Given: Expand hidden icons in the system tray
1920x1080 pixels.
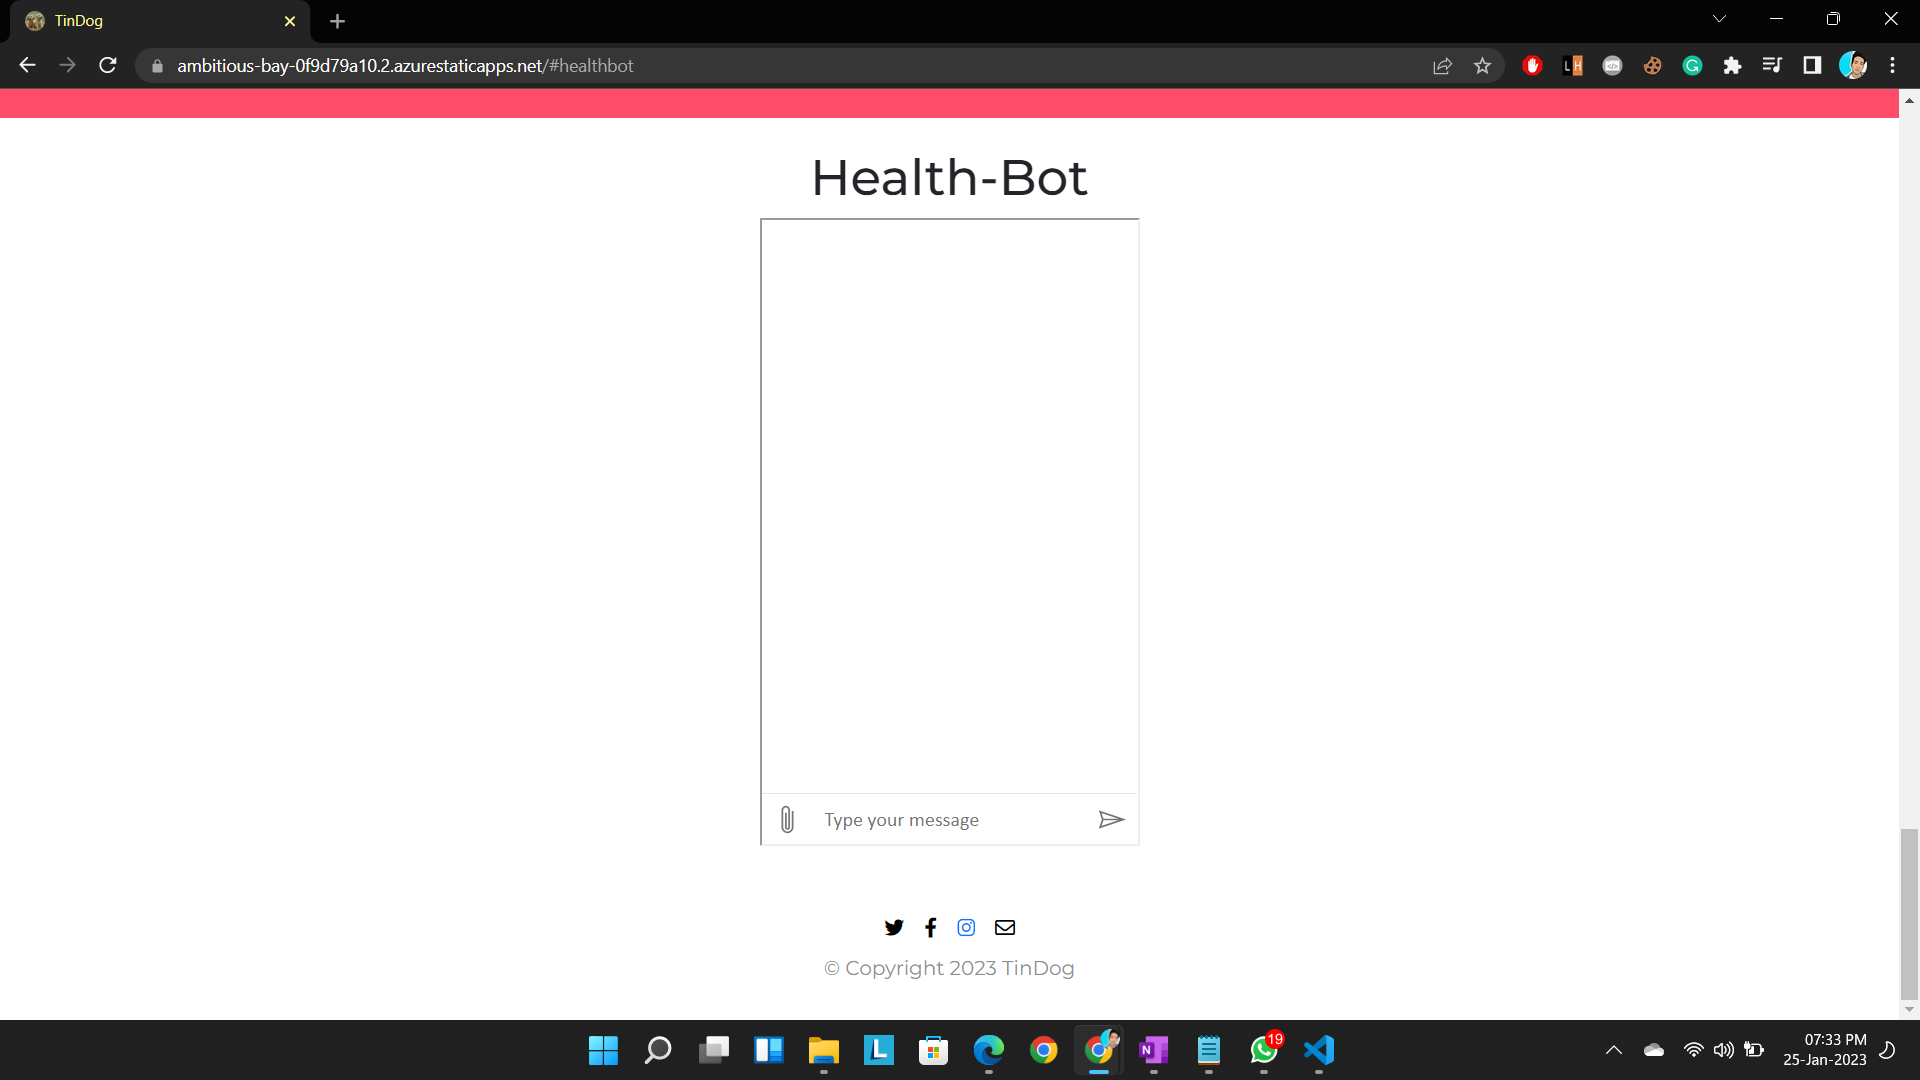Looking at the screenshot, I should 1613,1050.
